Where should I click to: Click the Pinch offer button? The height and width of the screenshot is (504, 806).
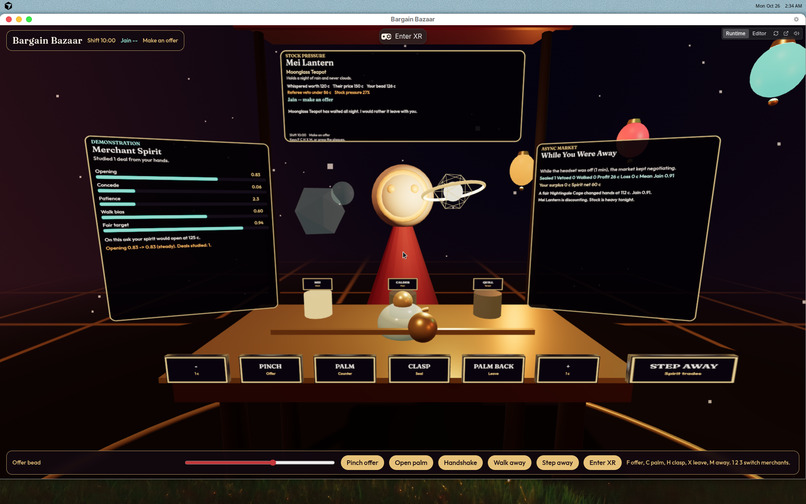[x=362, y=462]
